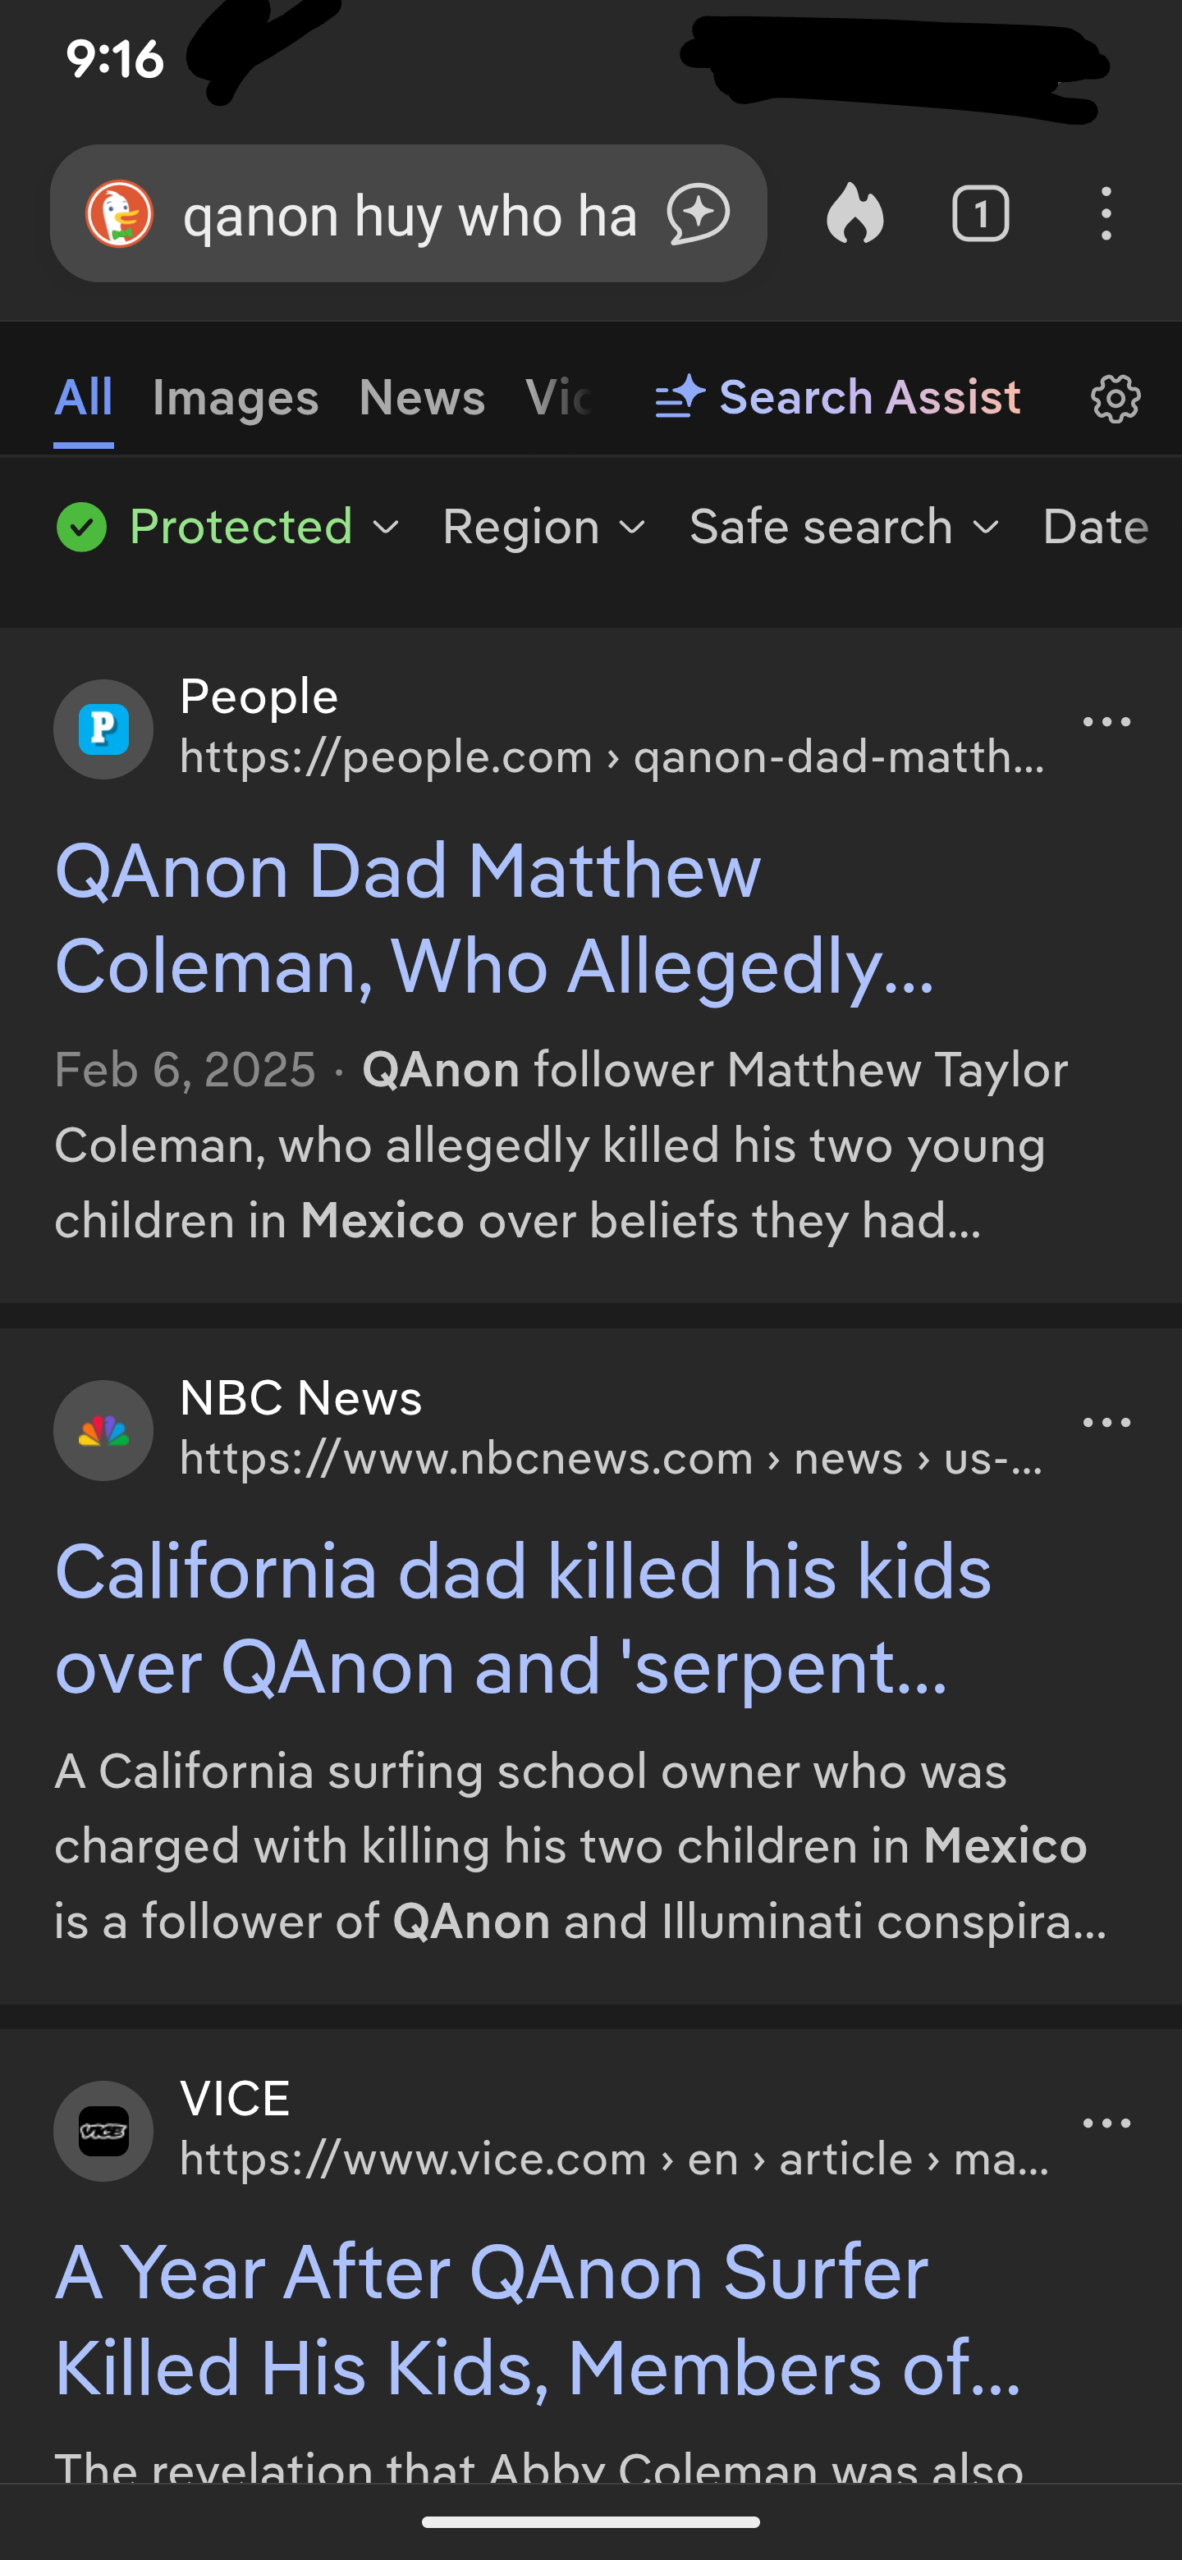Open California dad killed his kids article
Image resolution: width=1182 pixels, height=2560 pixels.
[522, 1619]
